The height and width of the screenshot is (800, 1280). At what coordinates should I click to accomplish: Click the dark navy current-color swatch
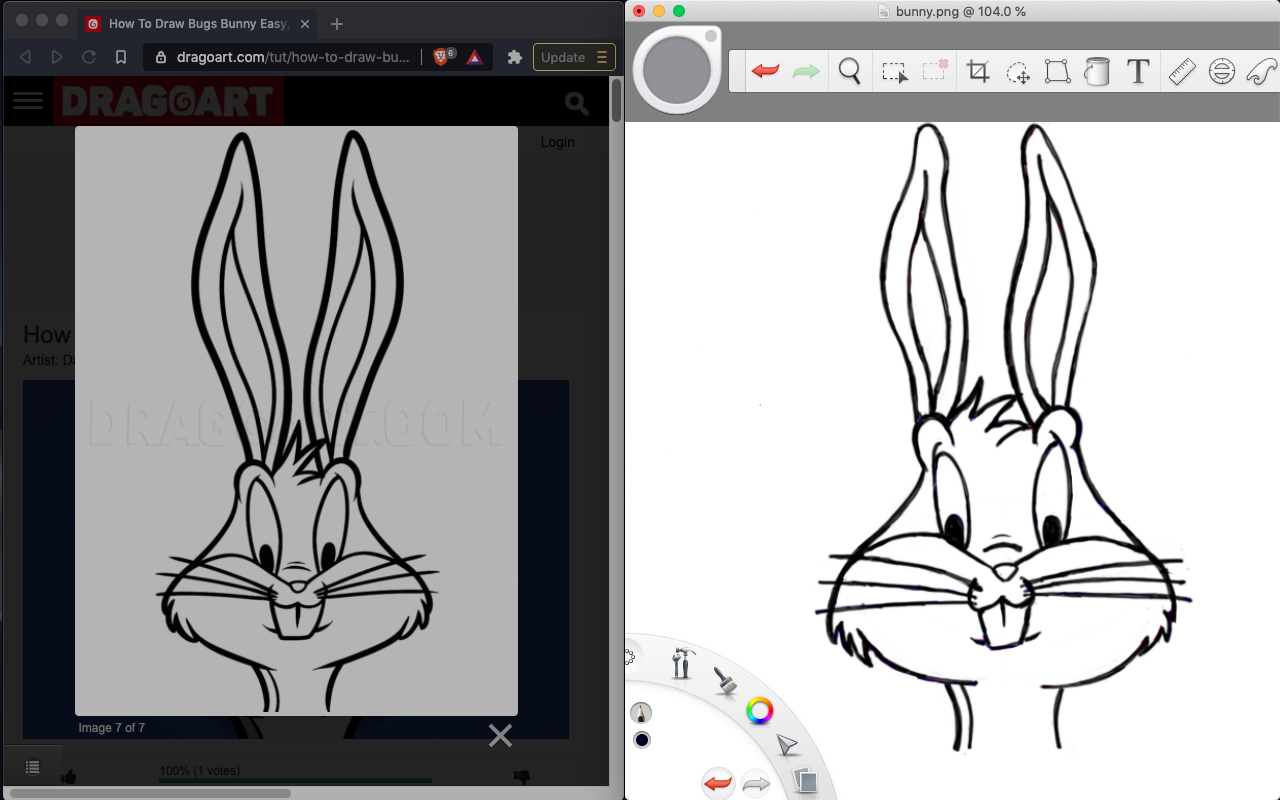click(642, 740)
